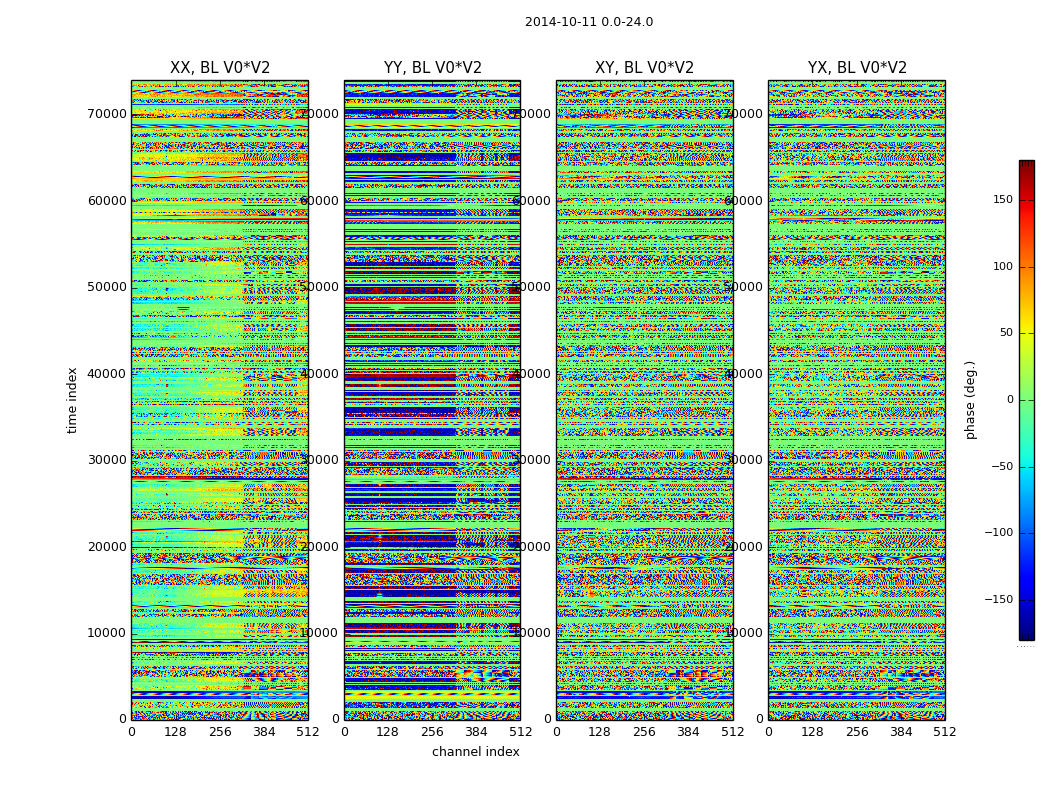Click the 'channel index' x-axis label
Viewport: 1050px width, 800px height.
(475, 752)
